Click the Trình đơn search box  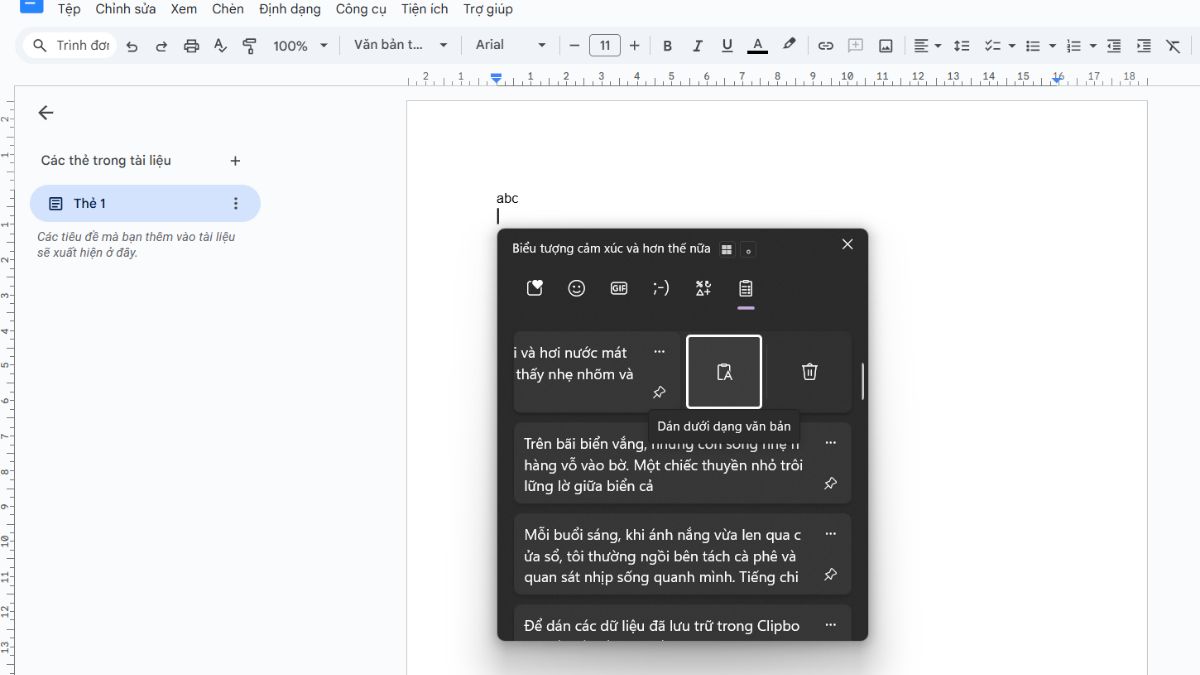point(70,46)
